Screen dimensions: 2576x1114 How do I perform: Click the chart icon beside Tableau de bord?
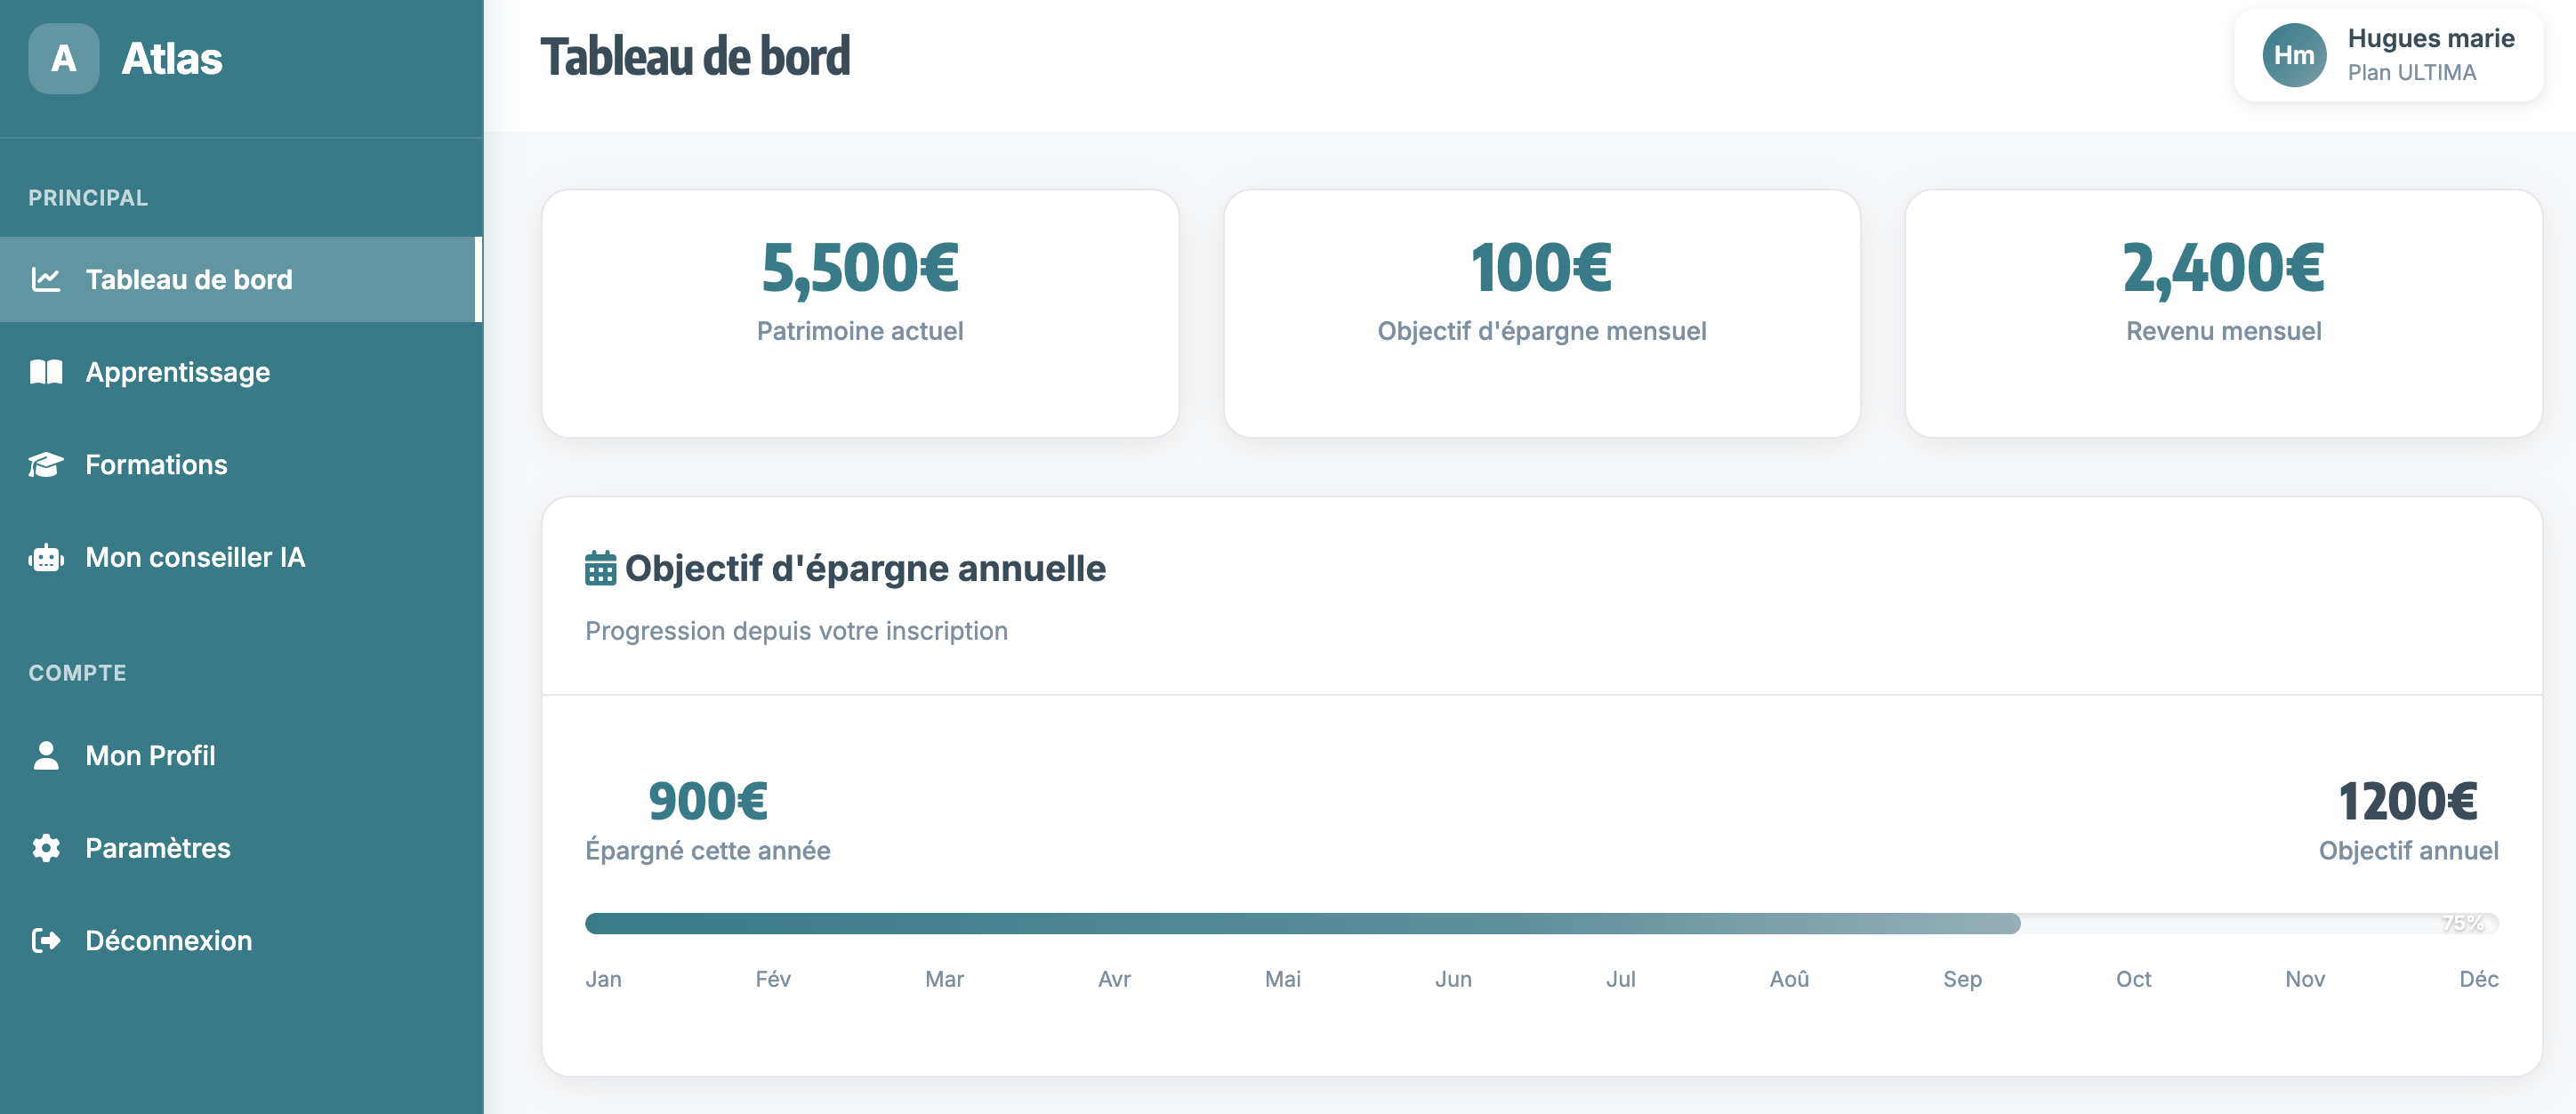[x=46, y=279]
